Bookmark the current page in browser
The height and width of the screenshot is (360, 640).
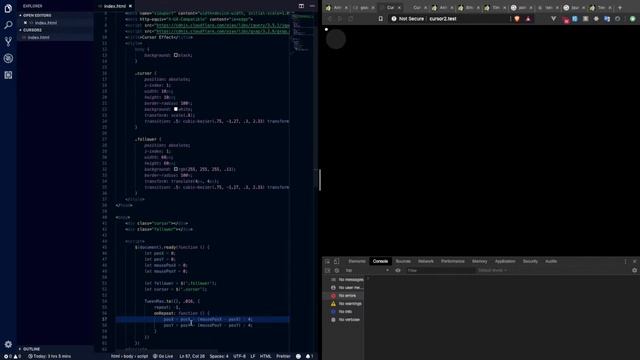(380, 19)
